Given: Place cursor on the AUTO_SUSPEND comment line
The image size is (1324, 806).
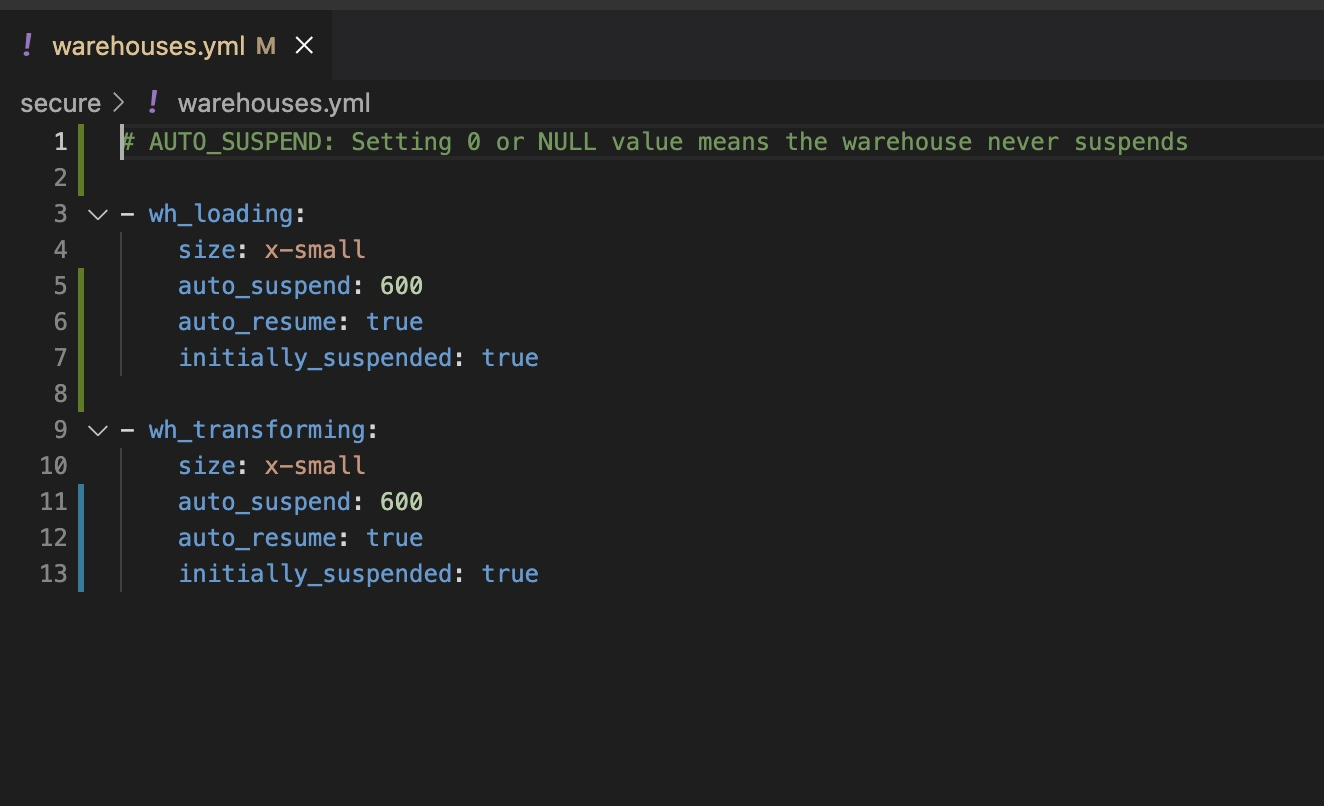Looking at the screenshot, I should (655, 142).
